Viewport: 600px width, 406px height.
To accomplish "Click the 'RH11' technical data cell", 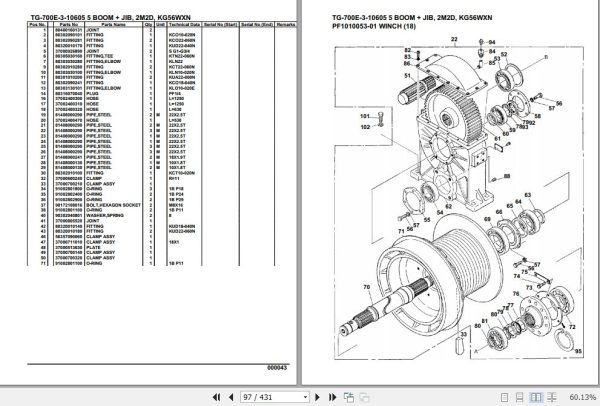I will pyautogui.click(x=174, y=178).
